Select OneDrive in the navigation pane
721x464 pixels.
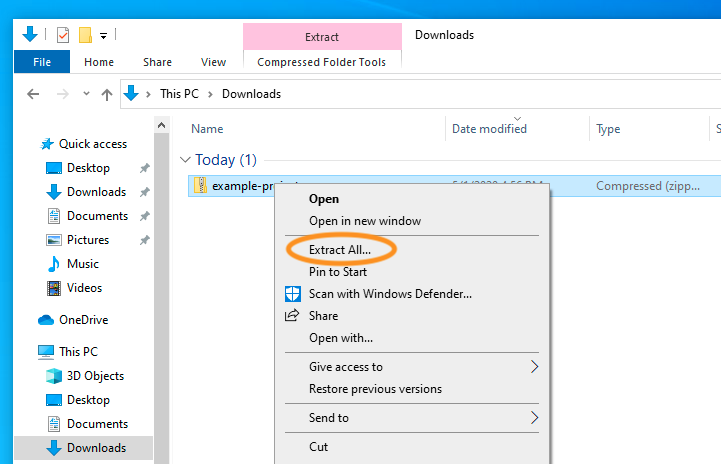tap(83, 320)
